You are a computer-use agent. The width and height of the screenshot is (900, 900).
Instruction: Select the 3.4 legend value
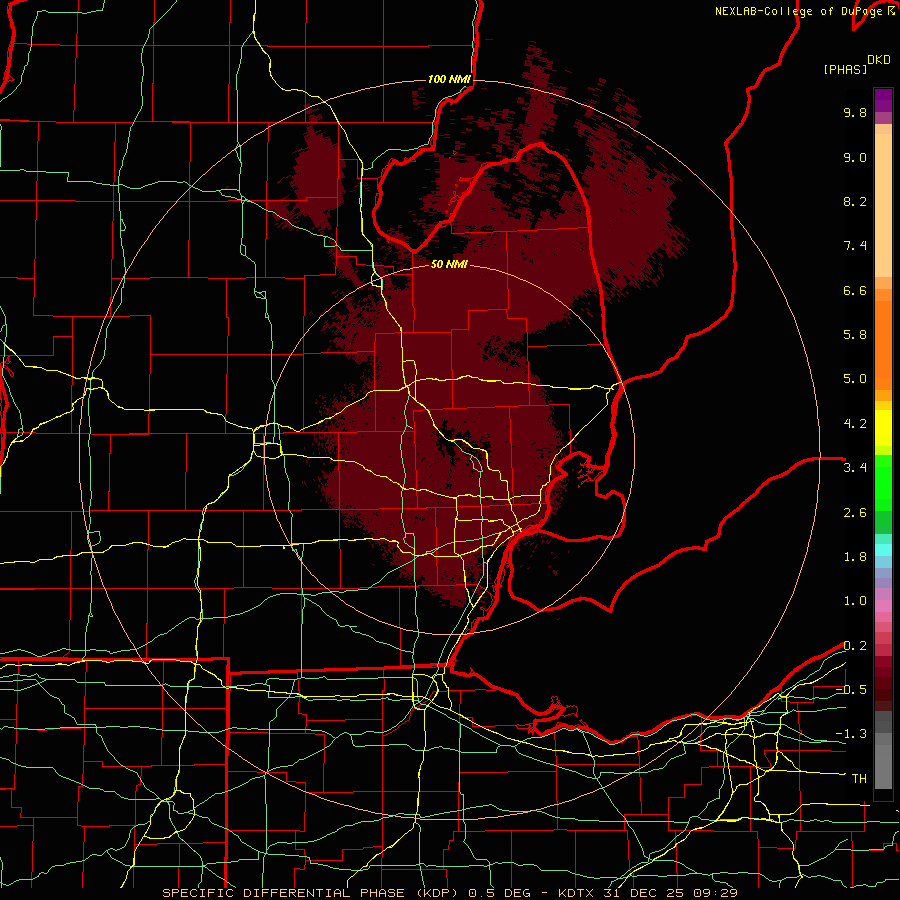tap(855, 468)
